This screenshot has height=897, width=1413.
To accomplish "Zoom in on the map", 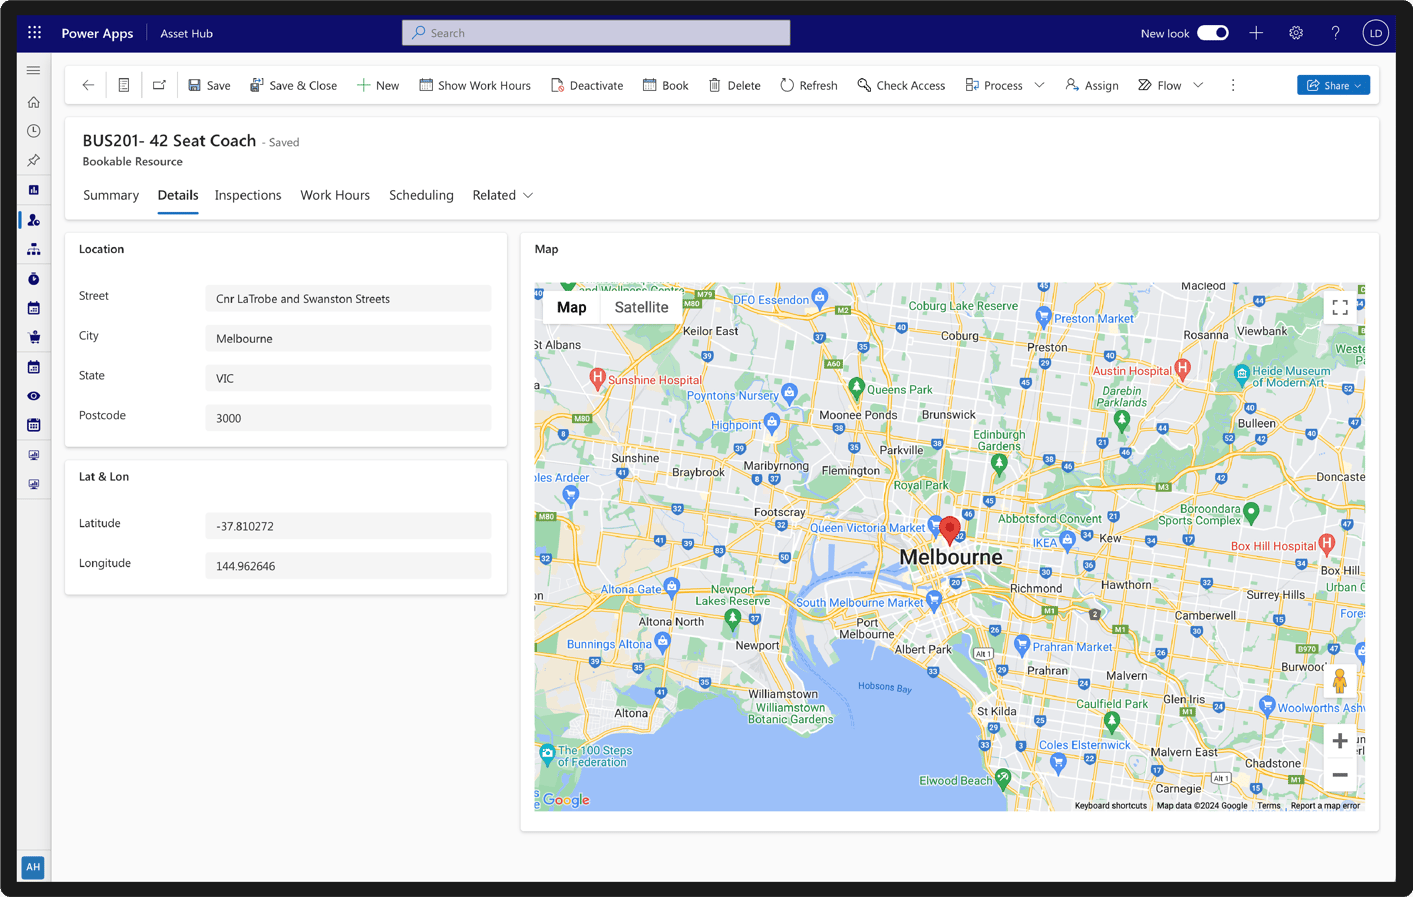I will 1339,741.
